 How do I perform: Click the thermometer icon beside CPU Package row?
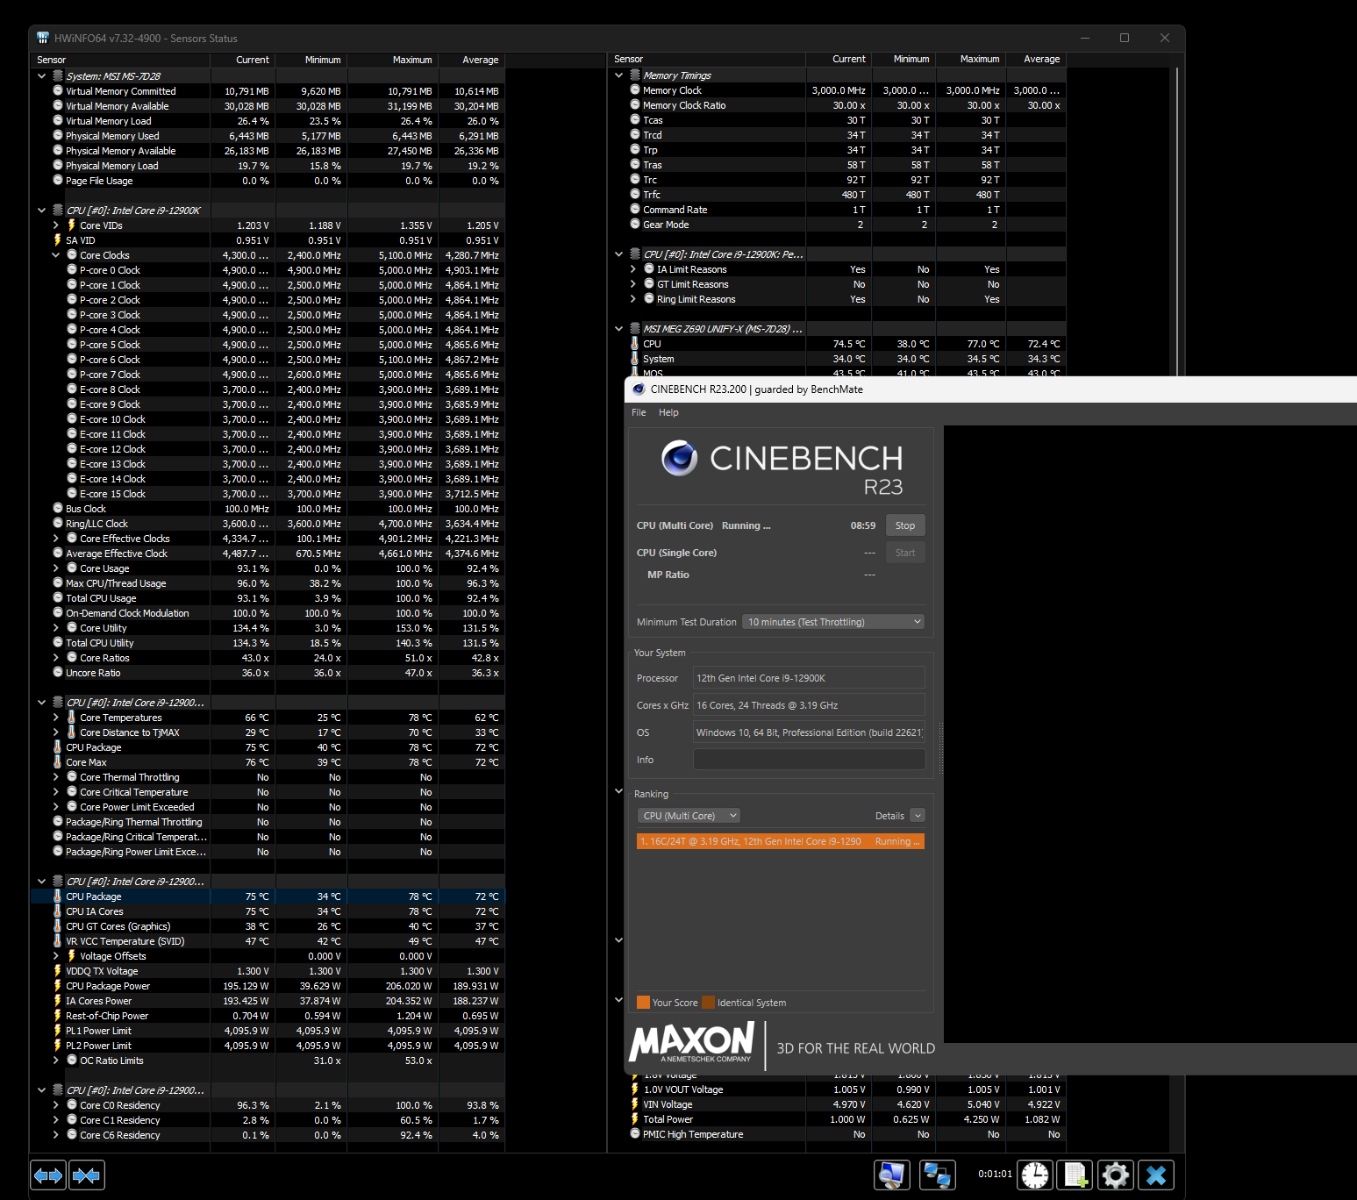pos(57,897)
